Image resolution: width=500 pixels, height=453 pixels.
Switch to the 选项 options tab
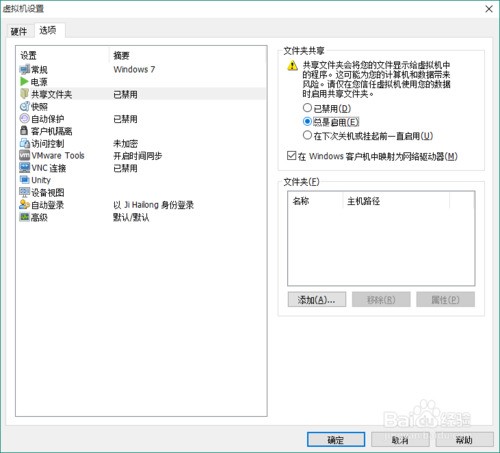pyautogui.click(x=48, y=30)
